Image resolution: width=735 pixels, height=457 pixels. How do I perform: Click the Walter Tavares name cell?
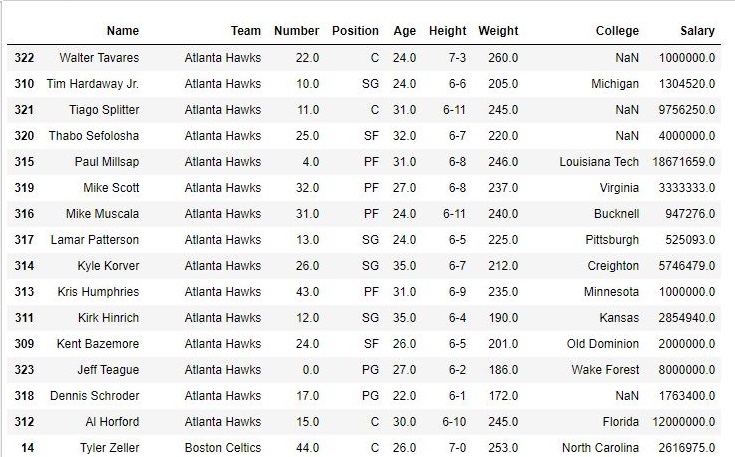99,58
